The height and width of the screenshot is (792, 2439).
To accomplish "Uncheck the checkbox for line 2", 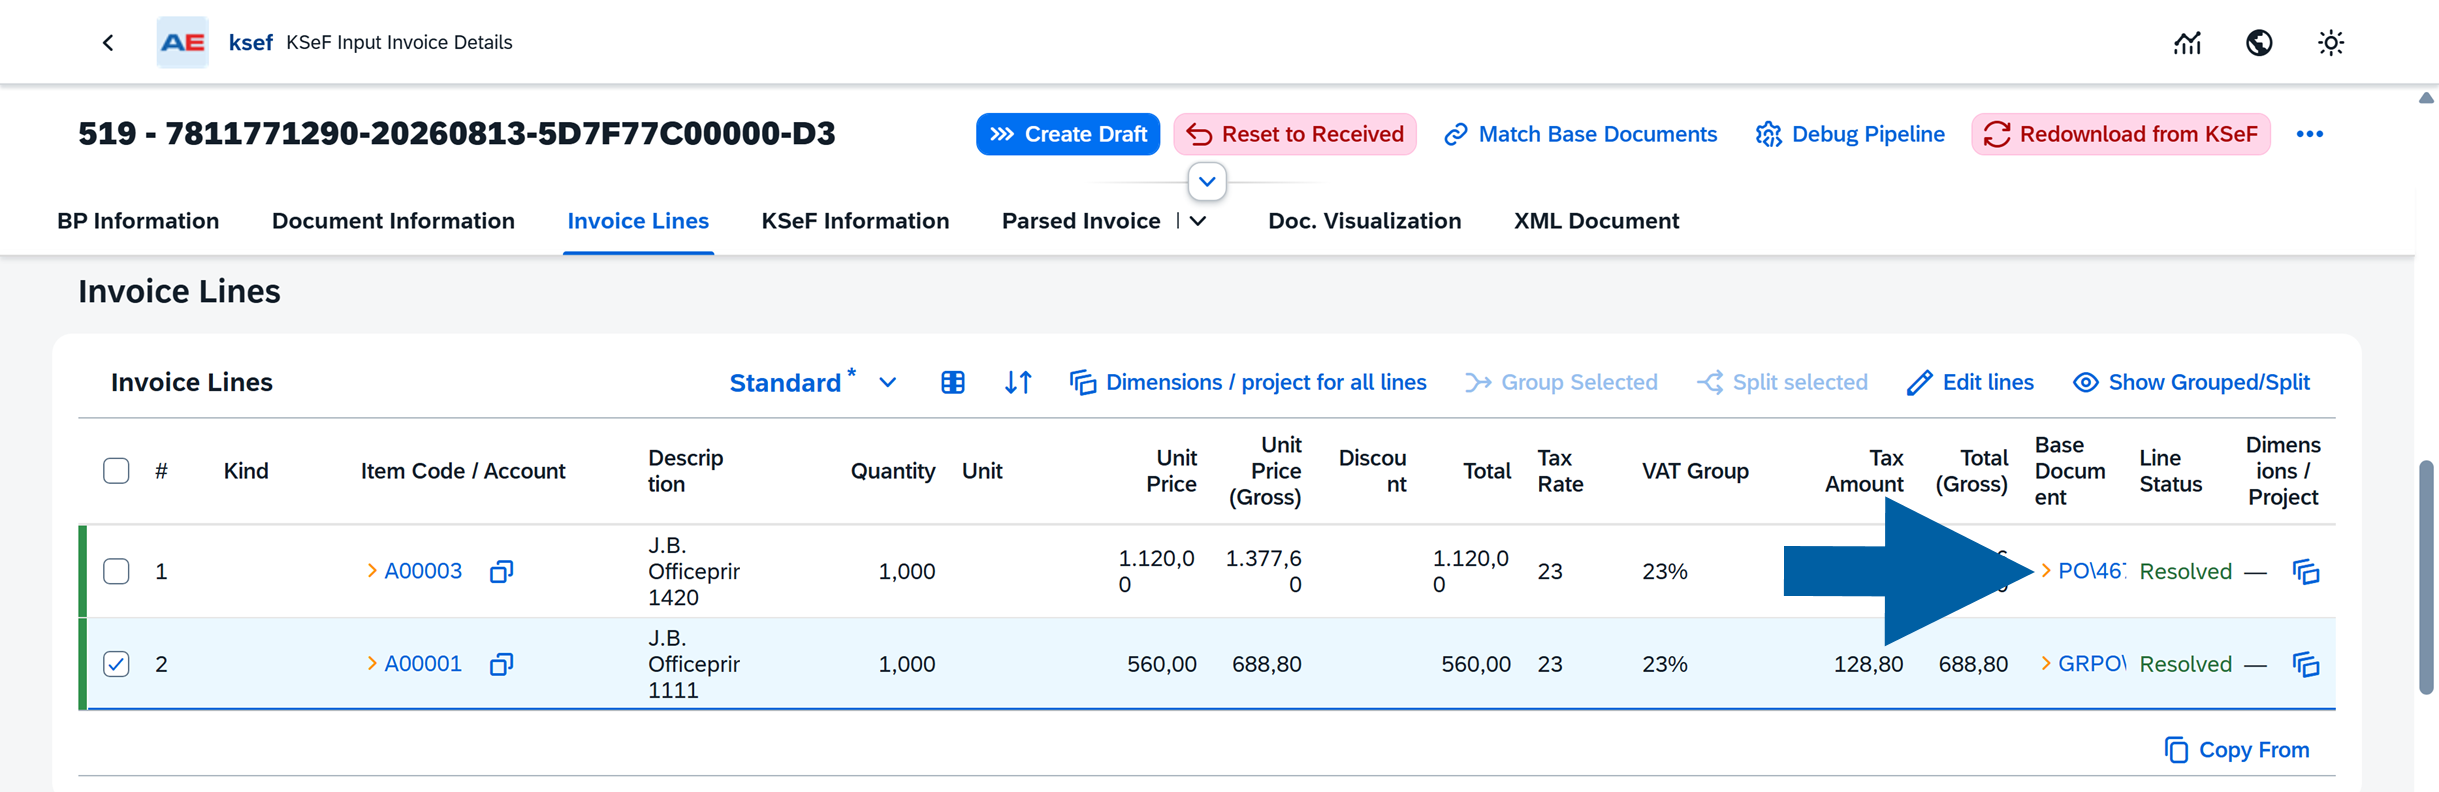I will pos(116,664).
